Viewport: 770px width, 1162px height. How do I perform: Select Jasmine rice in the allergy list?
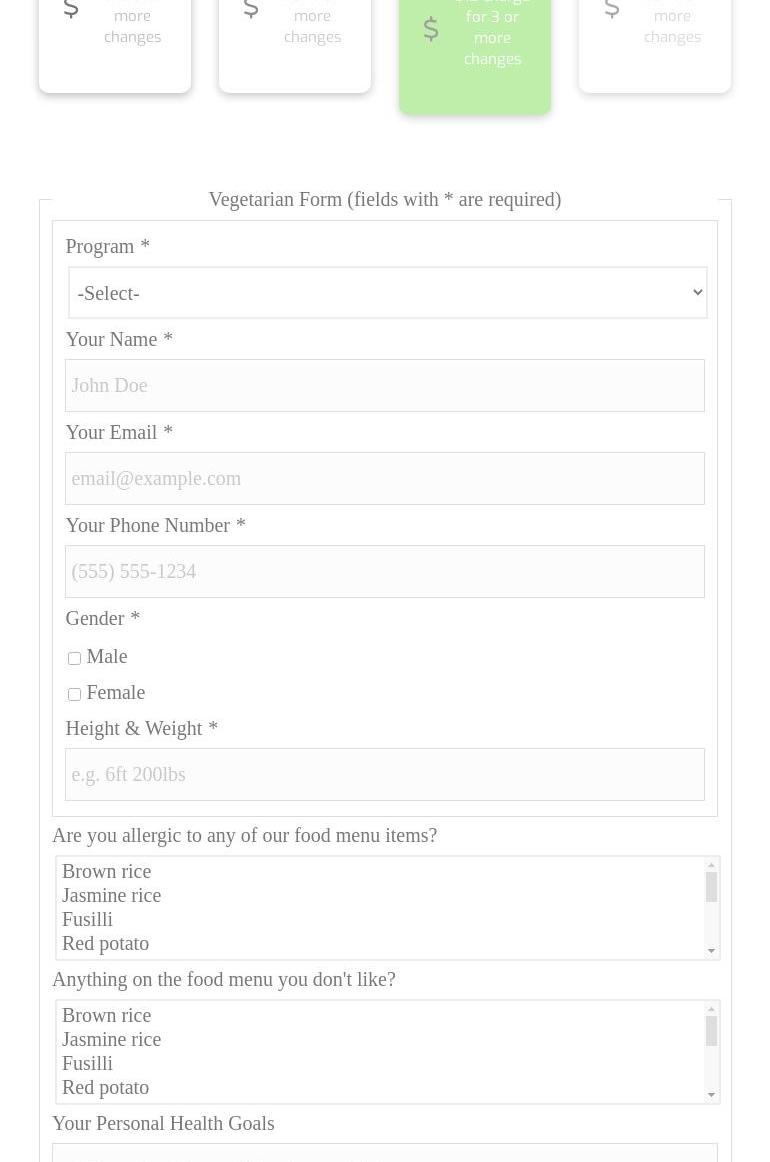pos(111,895)
